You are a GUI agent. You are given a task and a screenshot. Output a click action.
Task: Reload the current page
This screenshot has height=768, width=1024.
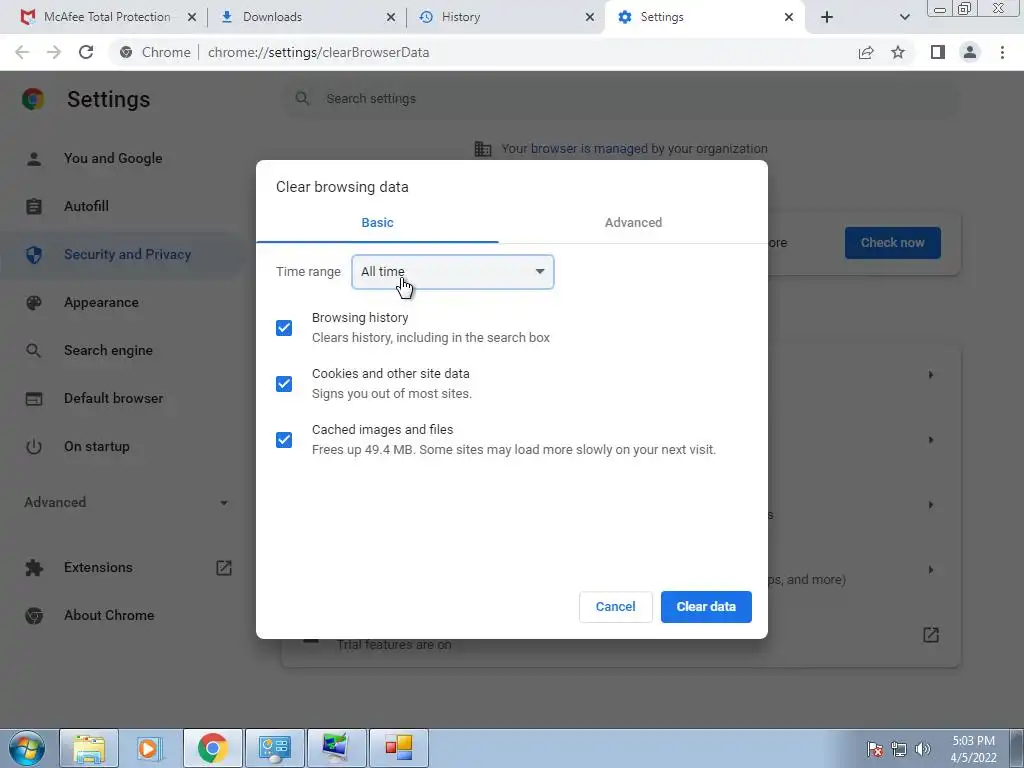(86, 52)
